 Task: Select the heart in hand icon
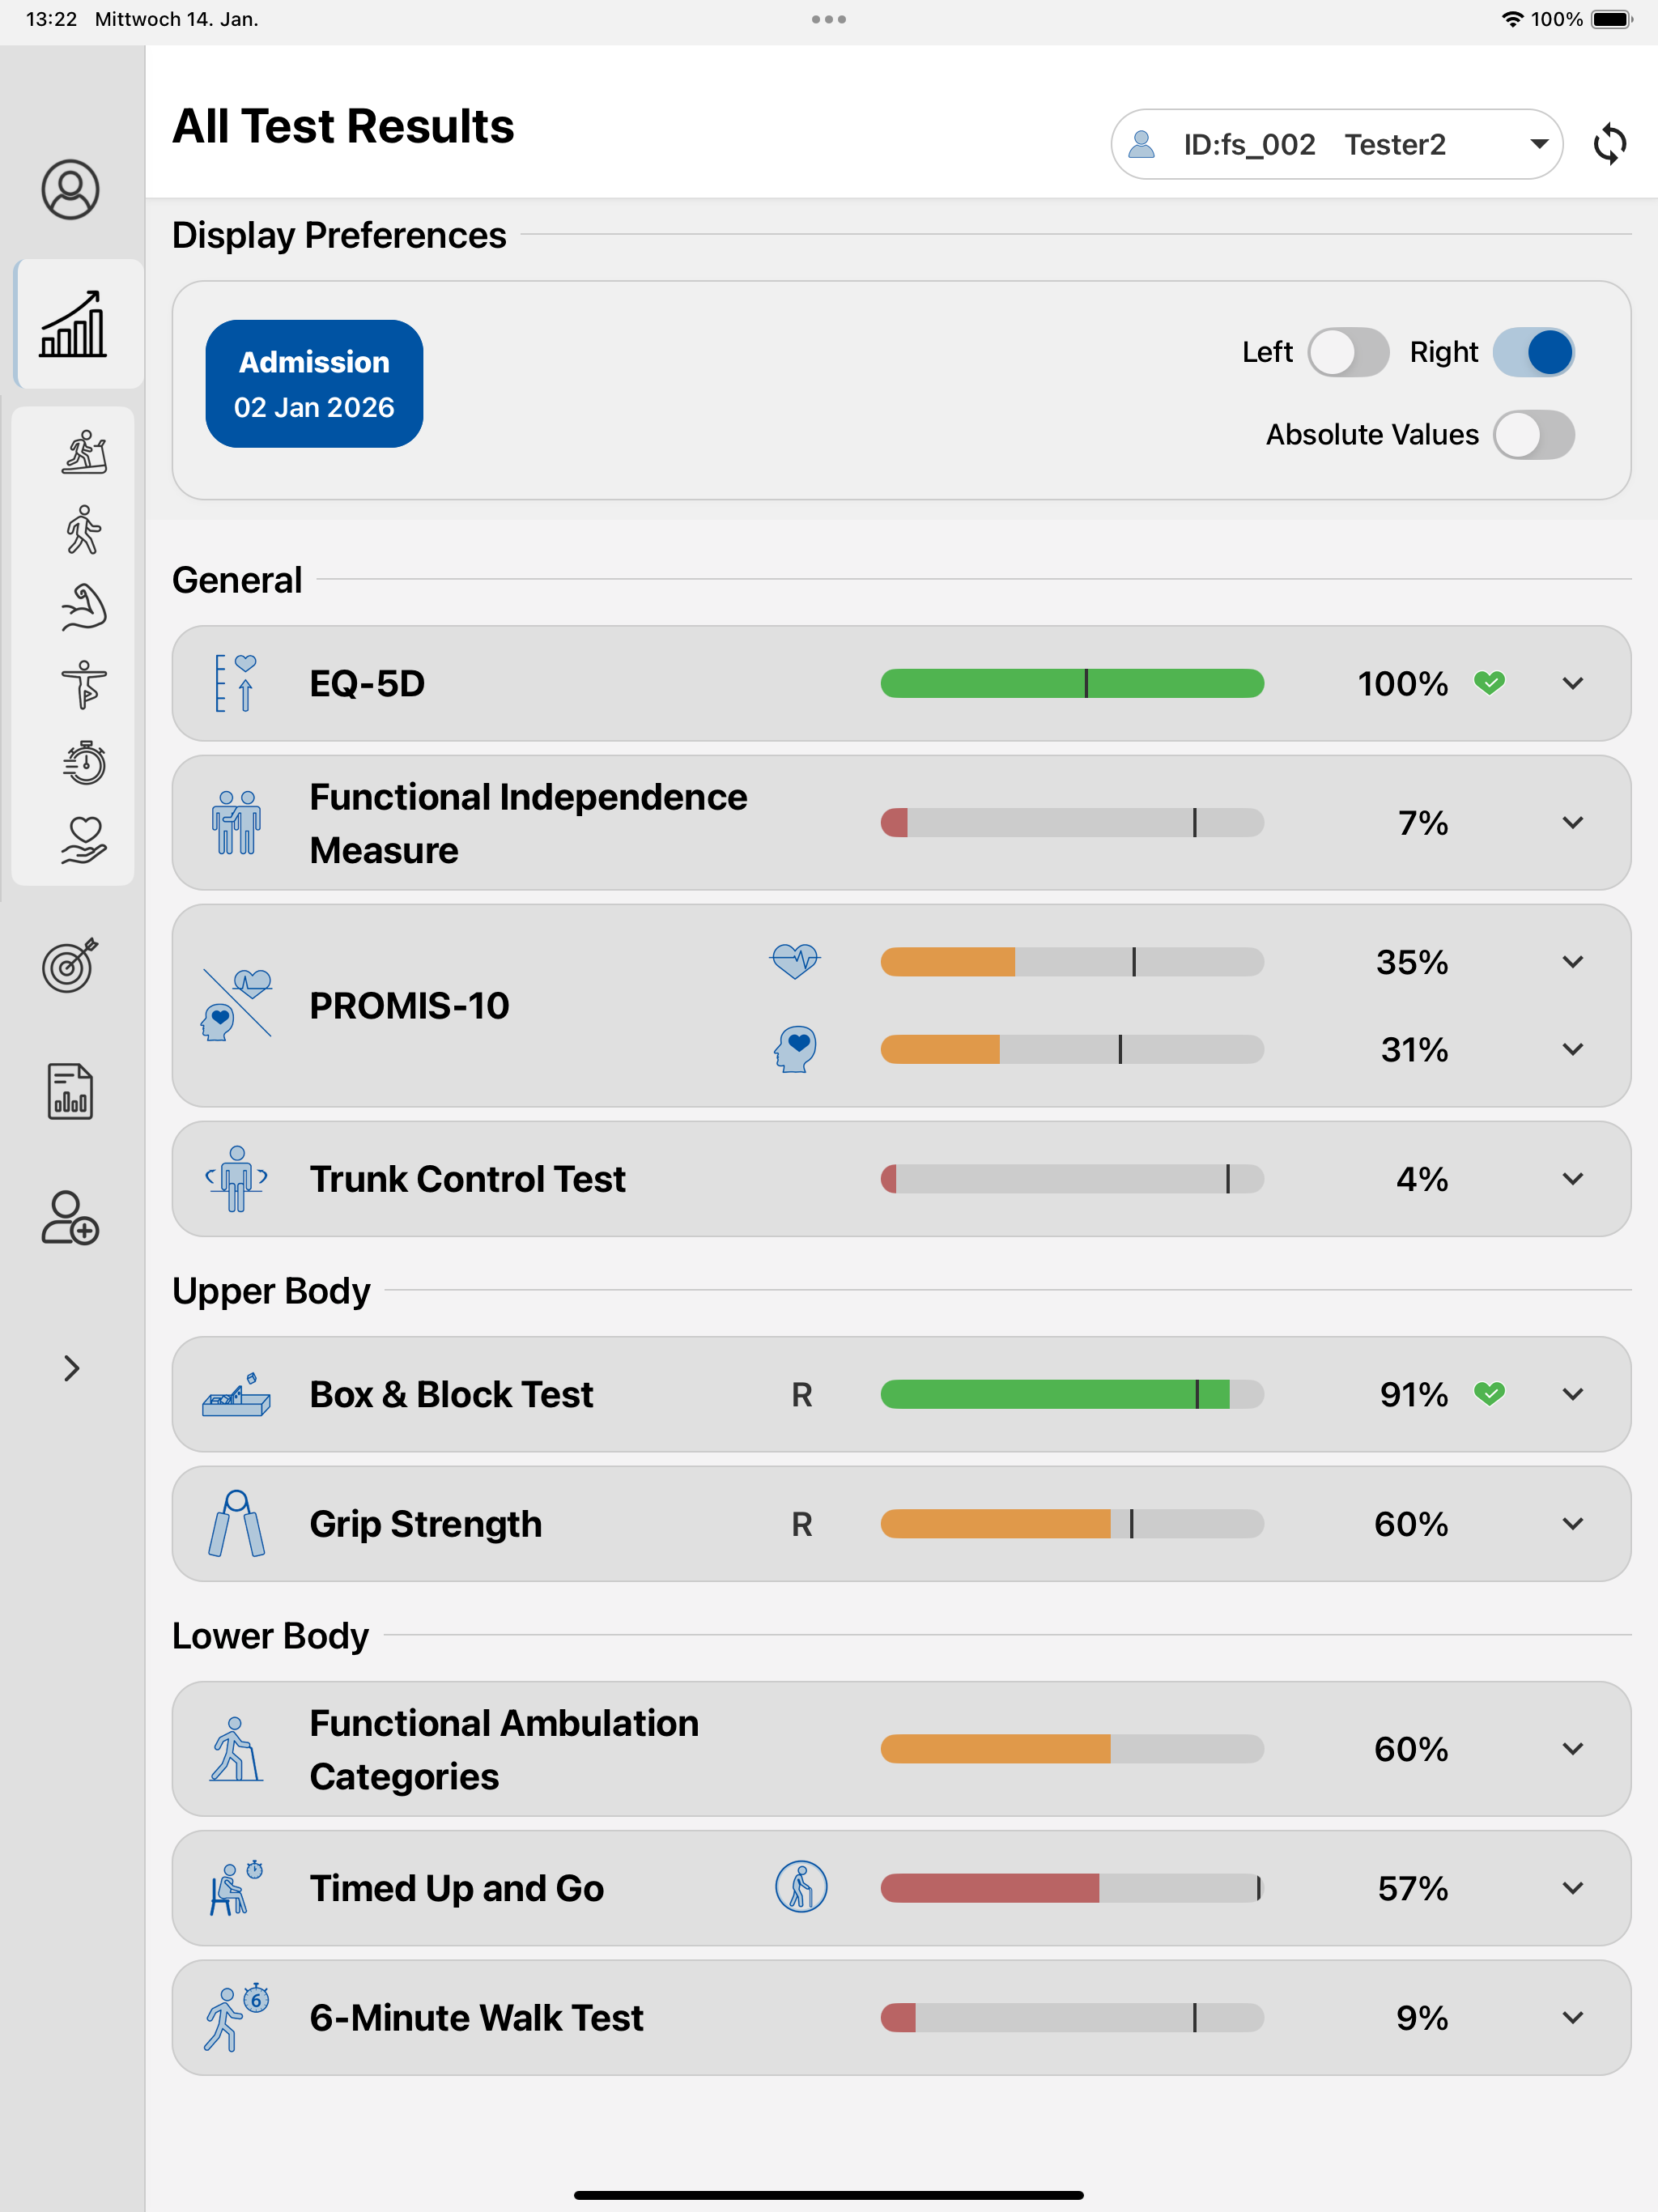click(84, 840)
